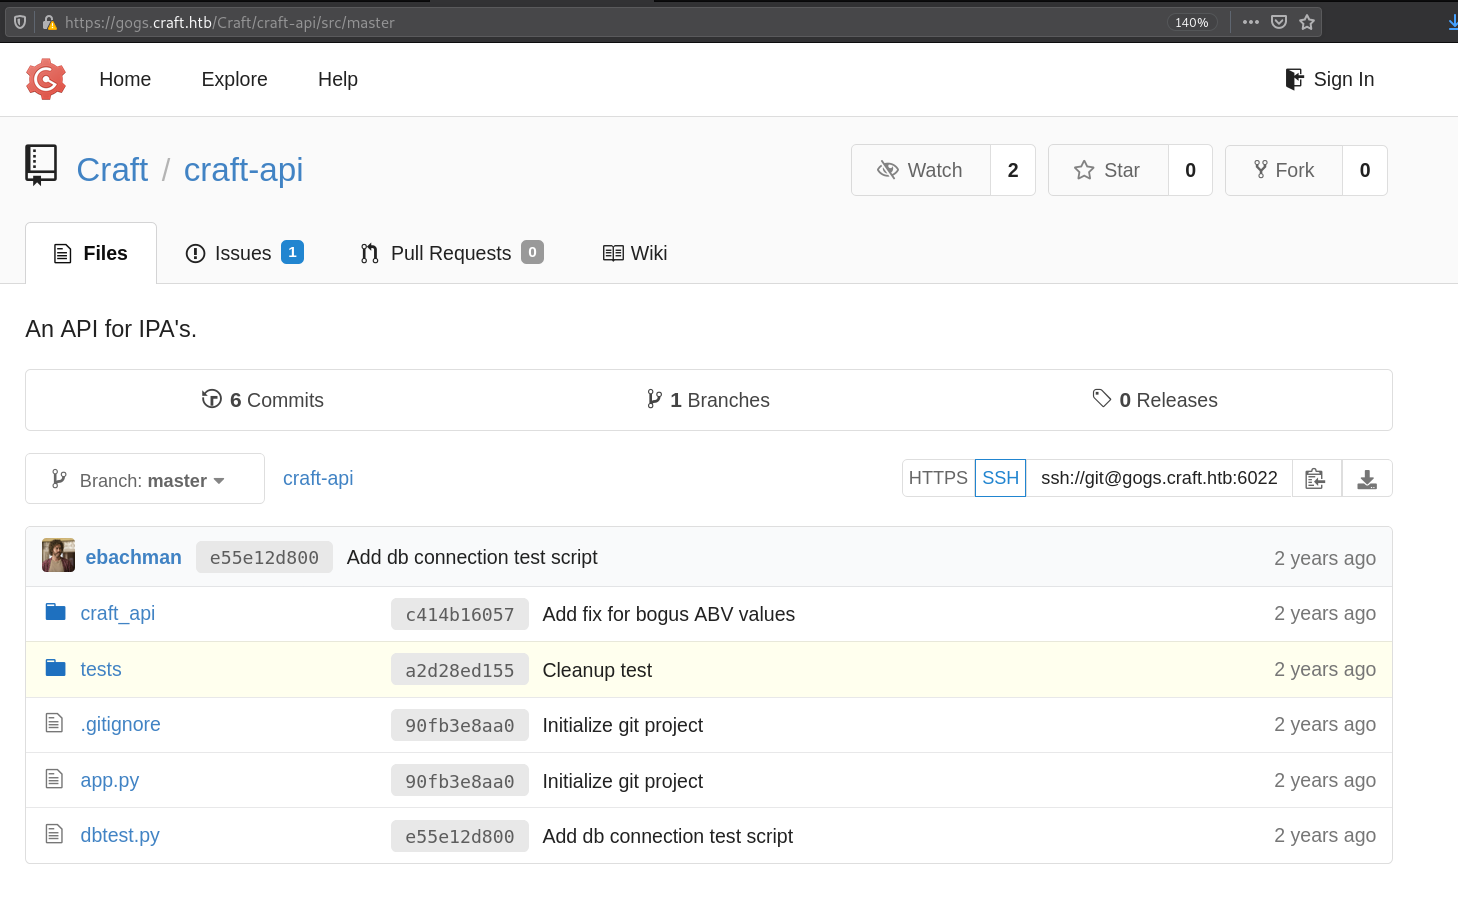Switch the clone URL to HTTPS
The height and width of the screenshot is (909, 1458).
pos(937,478)
